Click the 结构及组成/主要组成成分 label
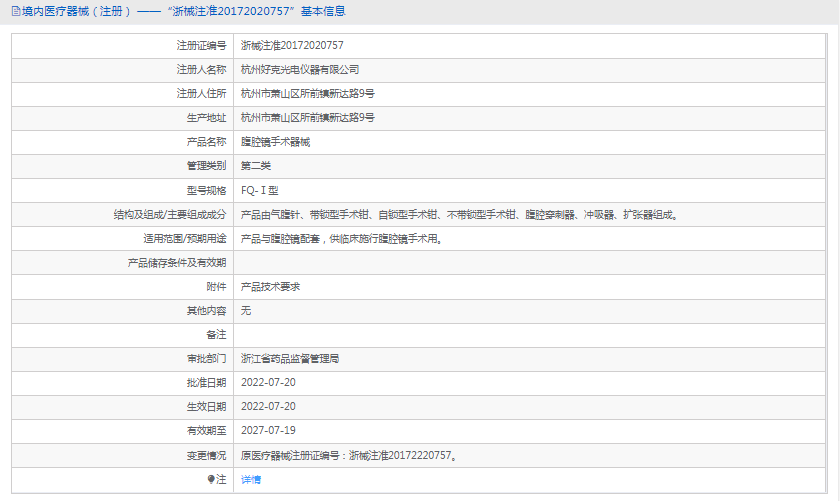Viewport: 840px width, 501px height. pos(170,215)
